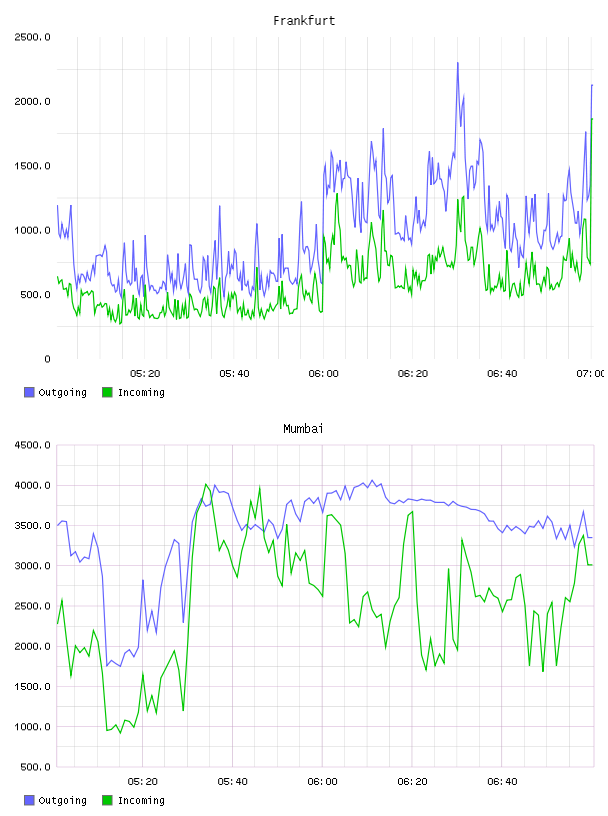
Task: Click the 4000.0 y-axis label on Mumbai chart
Action: 32,486
